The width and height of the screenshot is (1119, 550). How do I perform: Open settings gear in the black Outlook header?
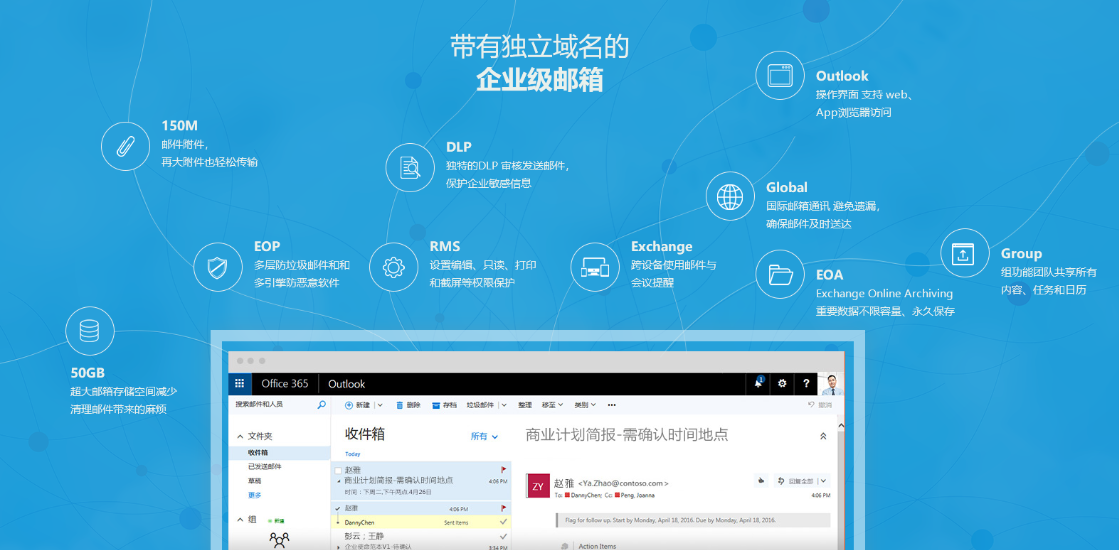click(x=782, y=384)
